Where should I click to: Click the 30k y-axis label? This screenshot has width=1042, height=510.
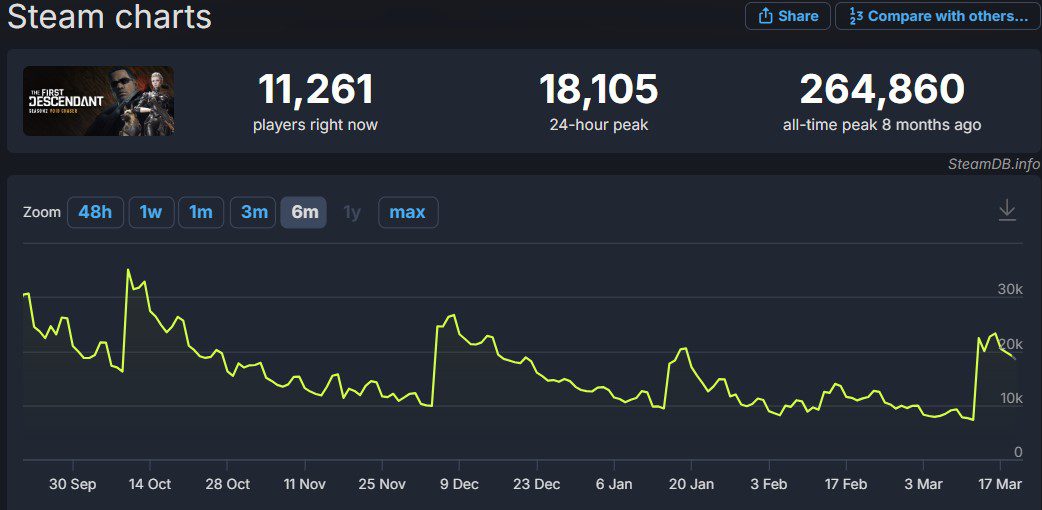(x=1010, y=289)
